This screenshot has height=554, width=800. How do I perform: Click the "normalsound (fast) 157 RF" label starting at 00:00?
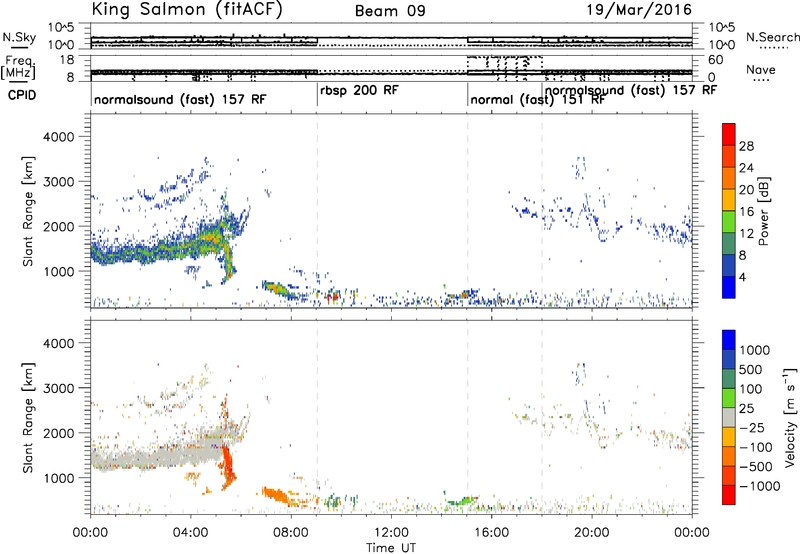click(180, 99)
